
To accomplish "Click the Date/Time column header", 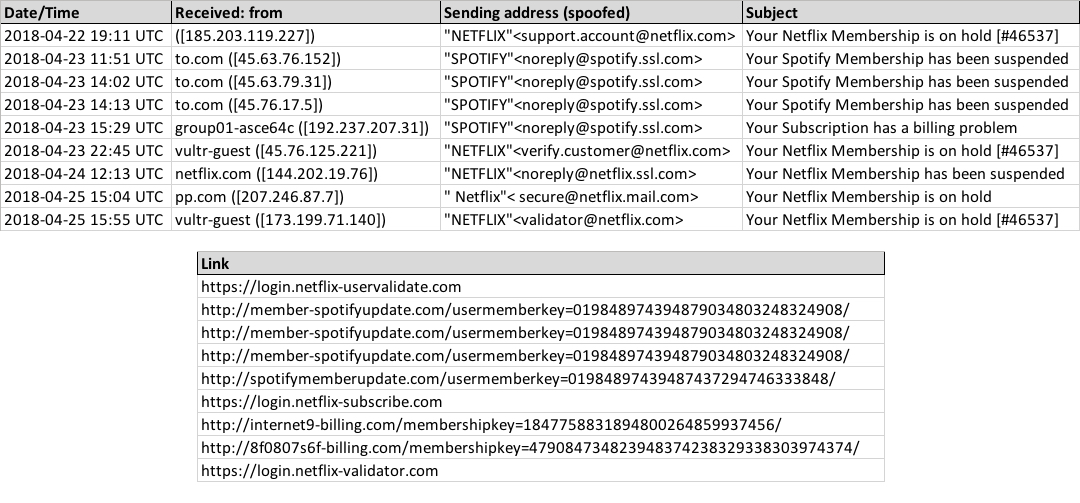I will [85, 12].
